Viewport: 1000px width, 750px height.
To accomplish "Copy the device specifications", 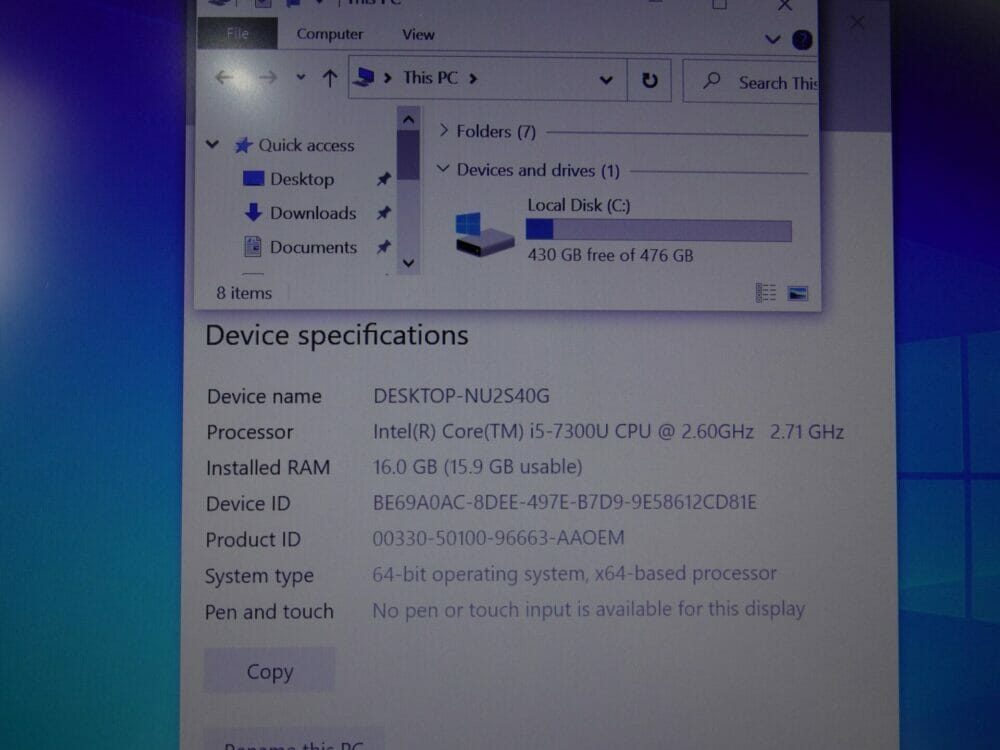I will pyautogui.click(x=269, y=671).
